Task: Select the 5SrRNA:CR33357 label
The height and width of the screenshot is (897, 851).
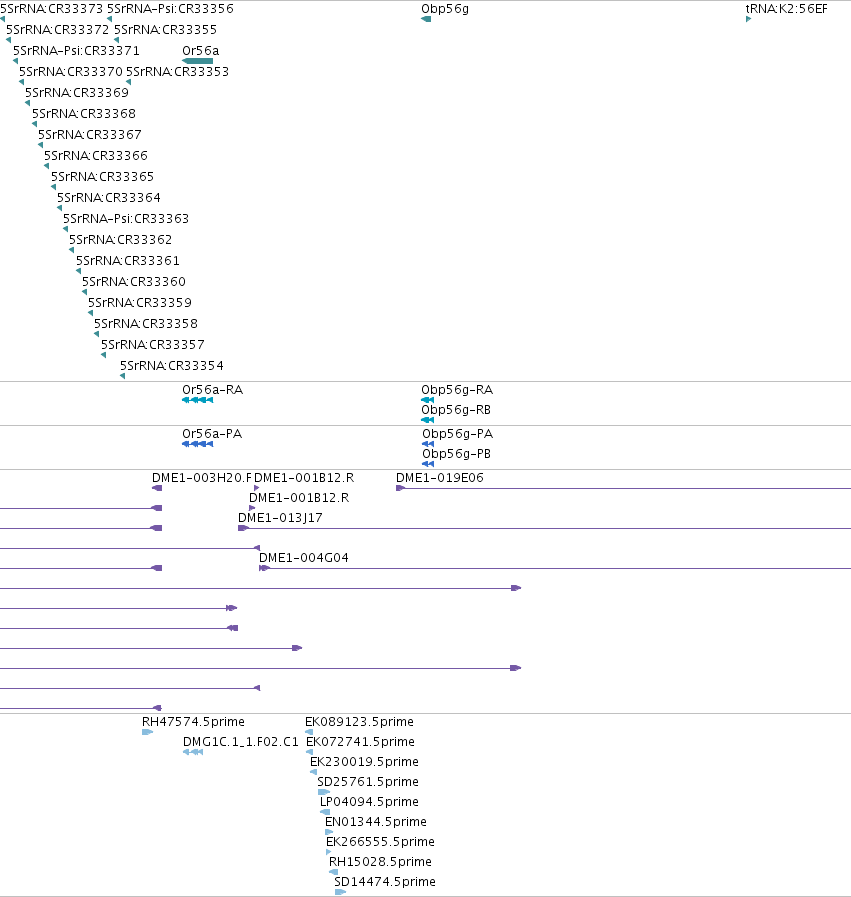Action: (x=153, y=344)
